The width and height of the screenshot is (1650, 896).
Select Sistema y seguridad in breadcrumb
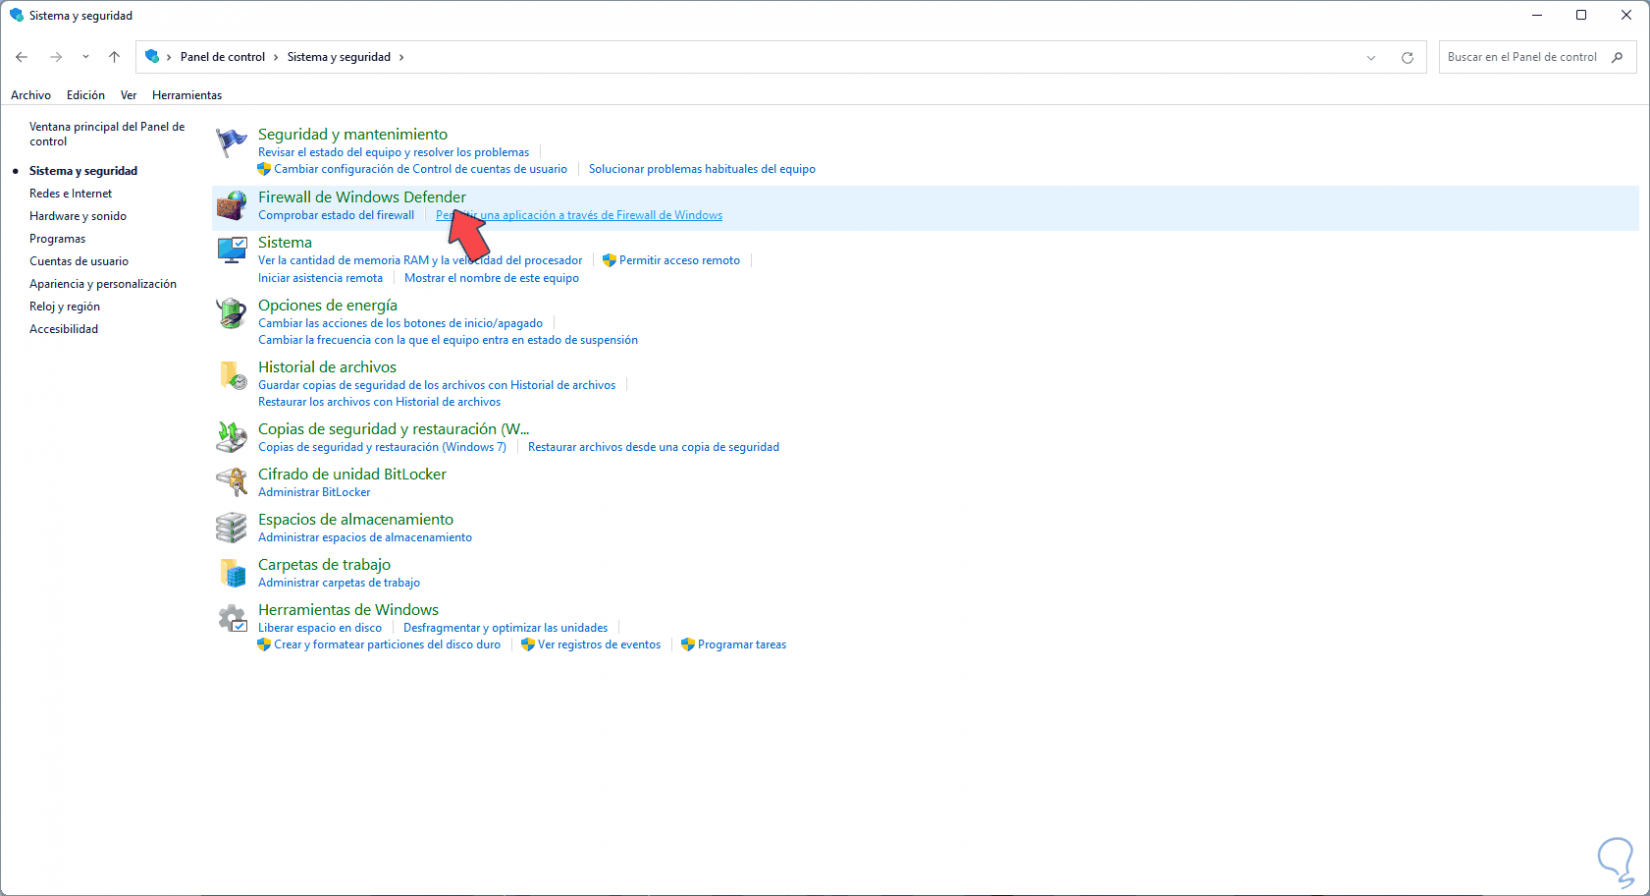(339, 57)
